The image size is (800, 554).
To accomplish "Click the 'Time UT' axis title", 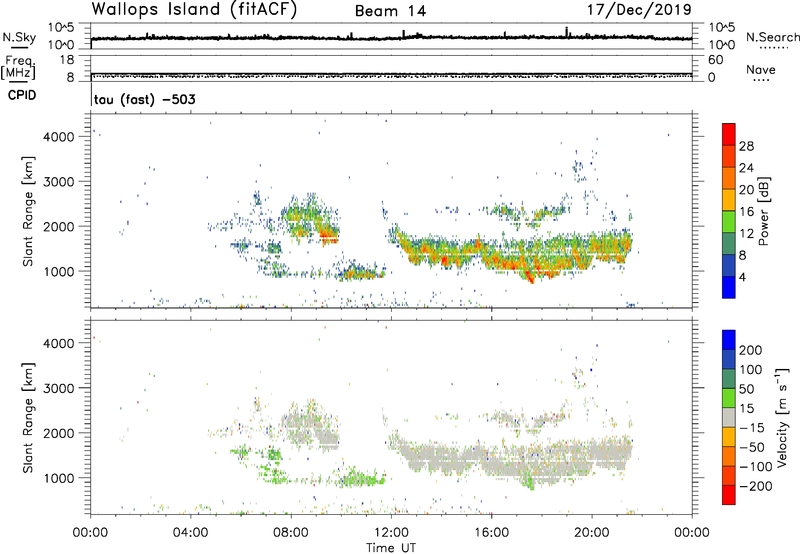I will coord(391,548).
